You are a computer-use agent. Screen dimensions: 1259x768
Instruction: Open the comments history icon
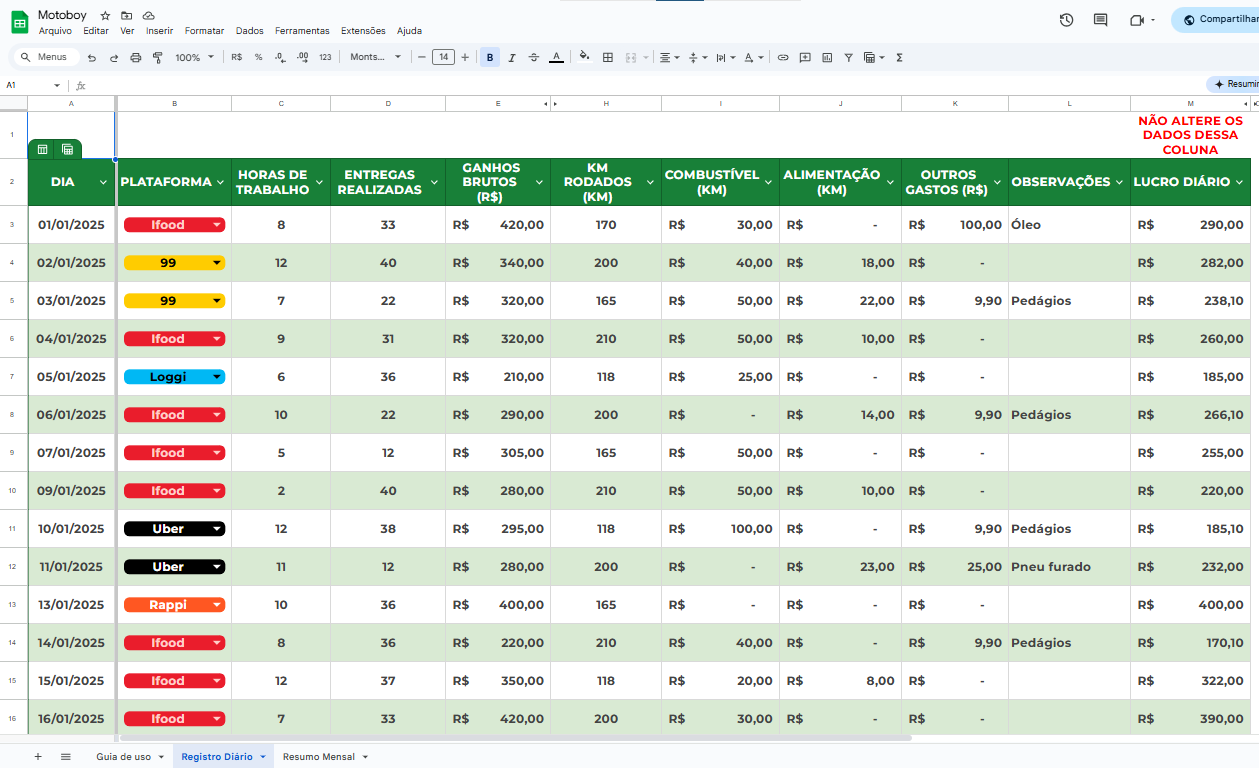click(1100, 20)
